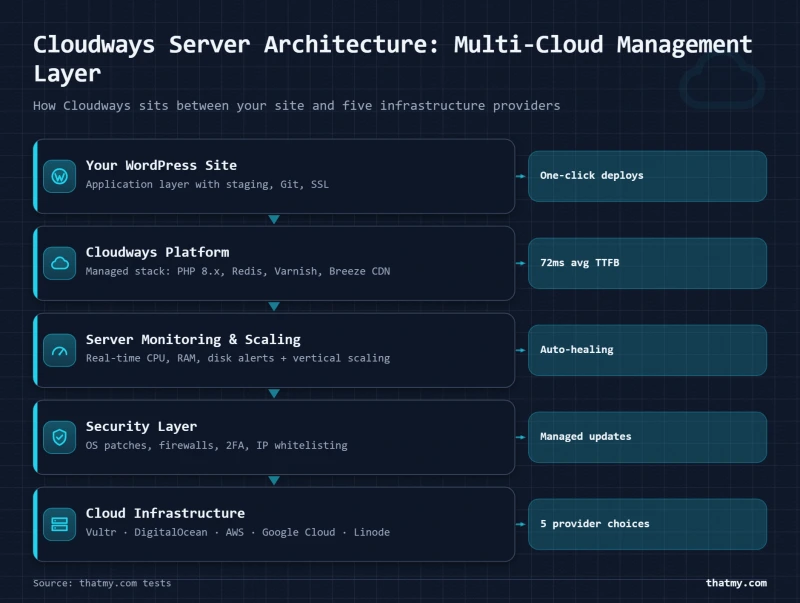Select the 5 provider choices badge
The image size is (800, 603).
tap(647, 524)
